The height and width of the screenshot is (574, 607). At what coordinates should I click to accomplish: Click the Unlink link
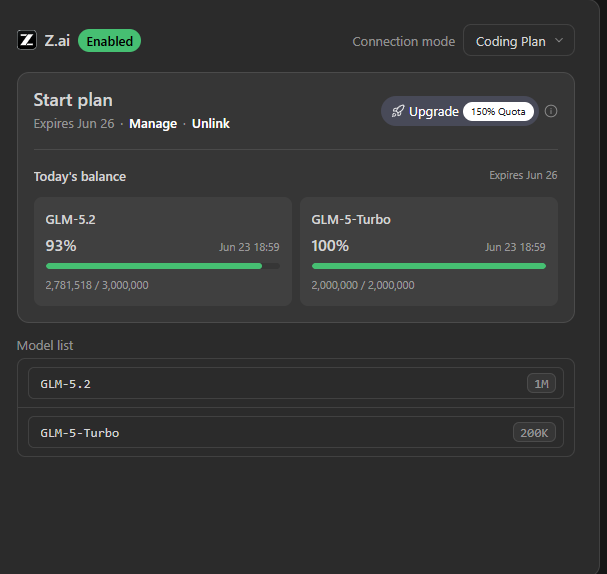[x=211, y=124]
